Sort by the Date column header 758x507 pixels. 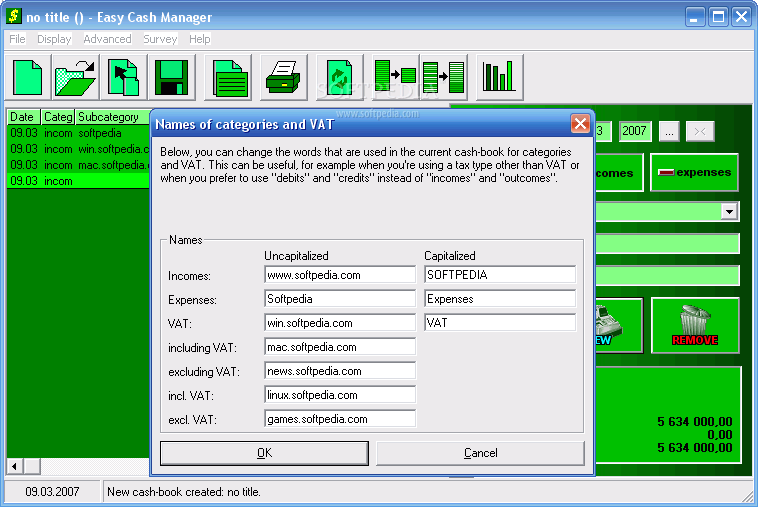(x=23, y=117)
